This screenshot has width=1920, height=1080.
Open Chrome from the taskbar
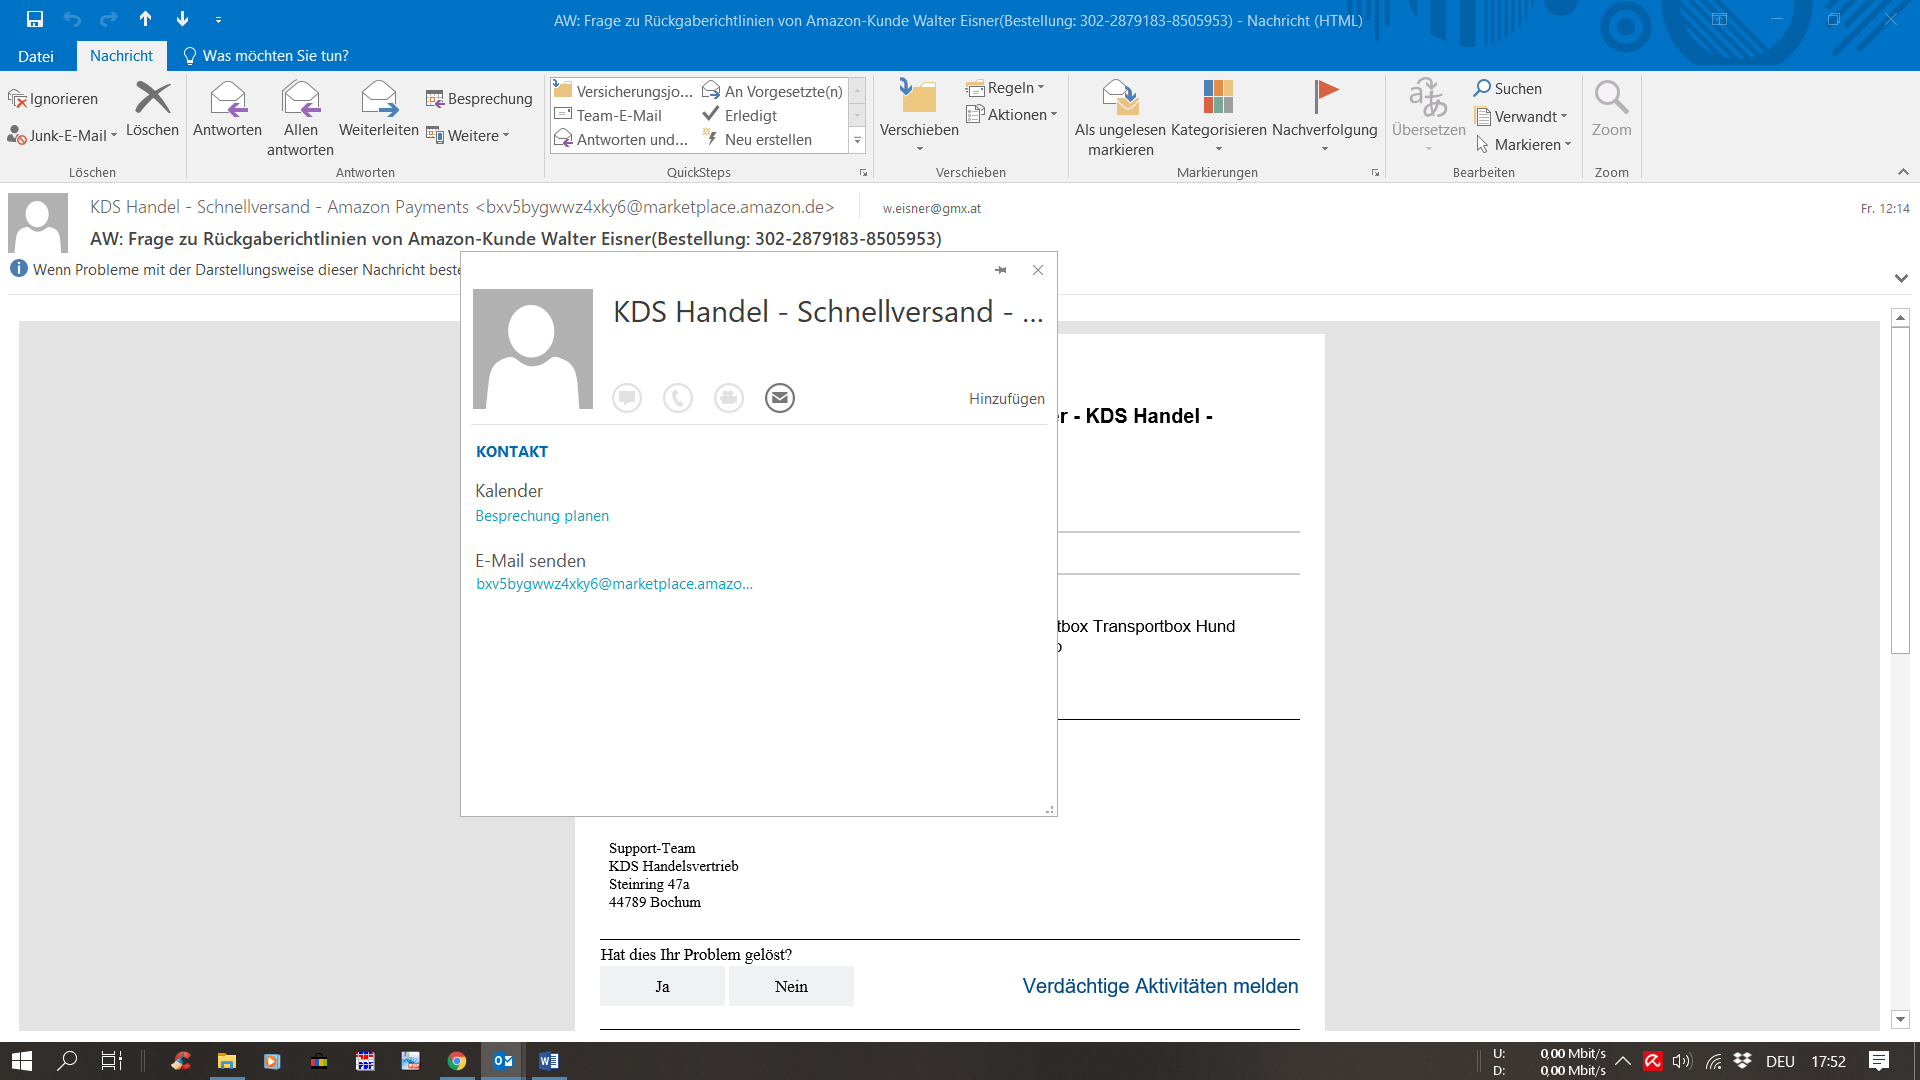pos(457,1061)
